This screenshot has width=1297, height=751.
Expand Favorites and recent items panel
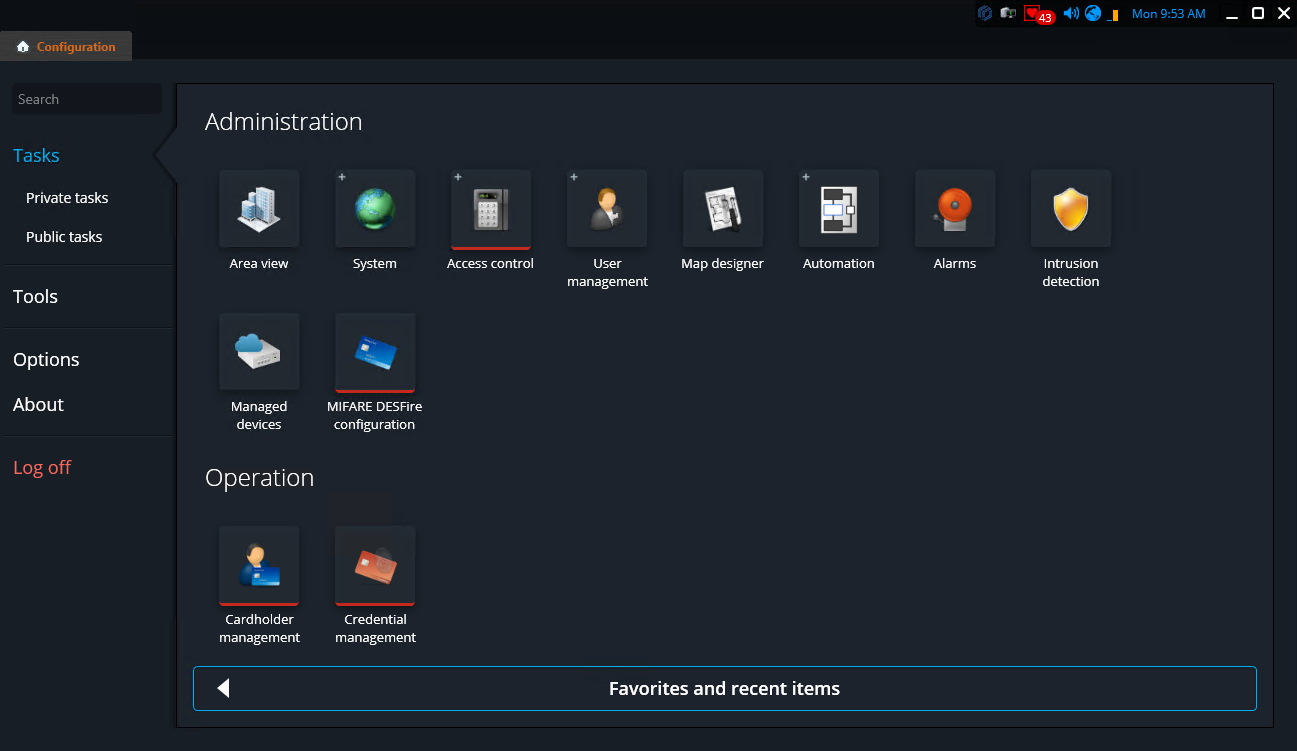724,689
